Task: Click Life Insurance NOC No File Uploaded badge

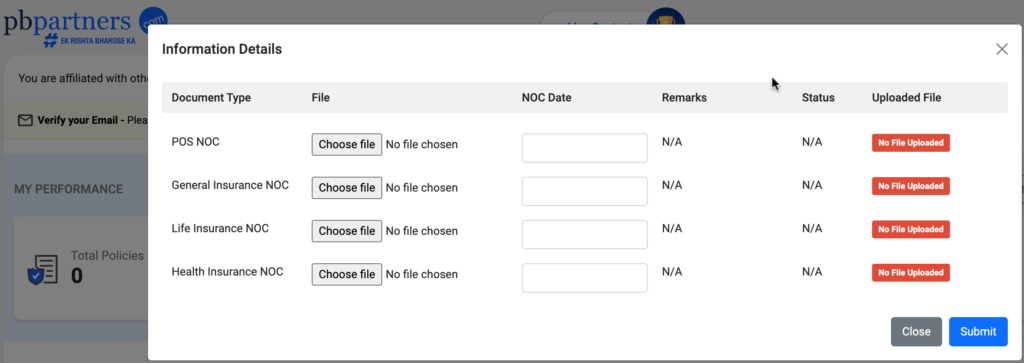Action: [910, 229]
